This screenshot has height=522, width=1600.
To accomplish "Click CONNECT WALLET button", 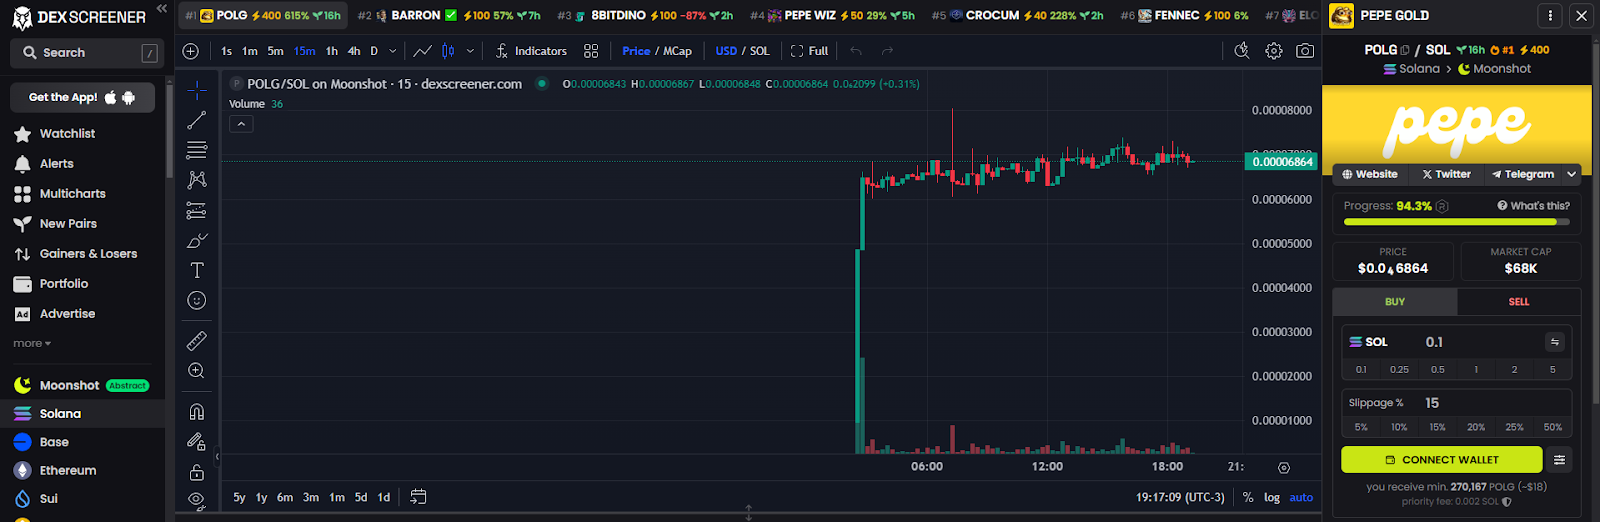I will pyautogui.click(x=1441, y=460).
